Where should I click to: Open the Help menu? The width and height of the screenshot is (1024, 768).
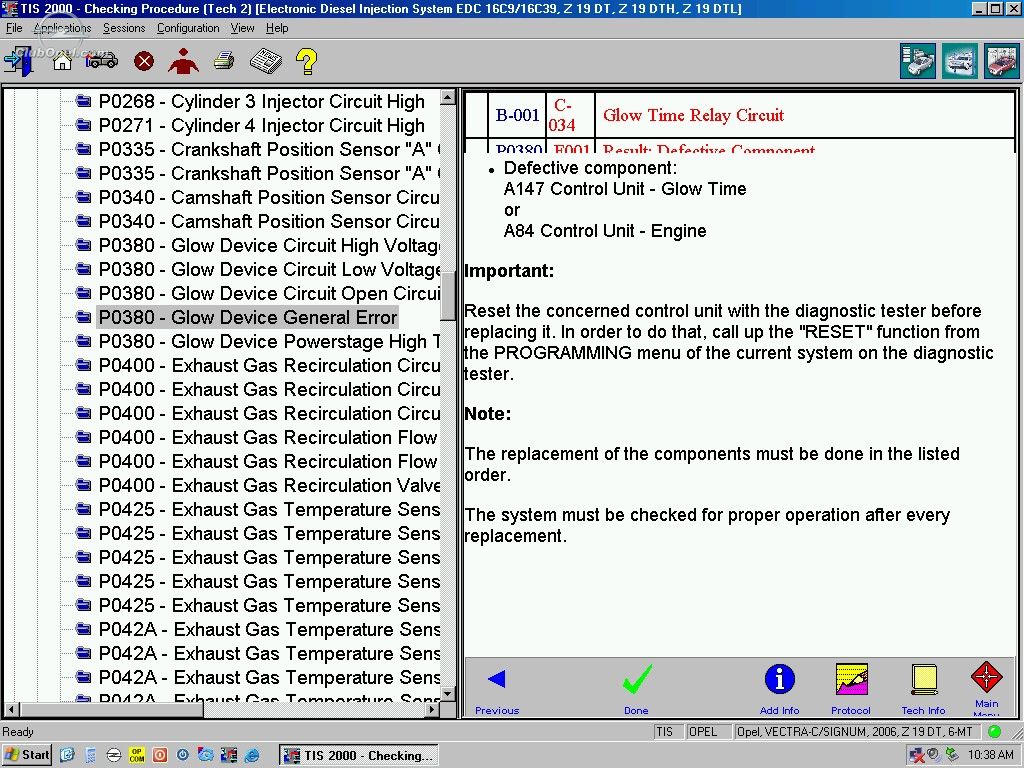click(x=277, y=28)
